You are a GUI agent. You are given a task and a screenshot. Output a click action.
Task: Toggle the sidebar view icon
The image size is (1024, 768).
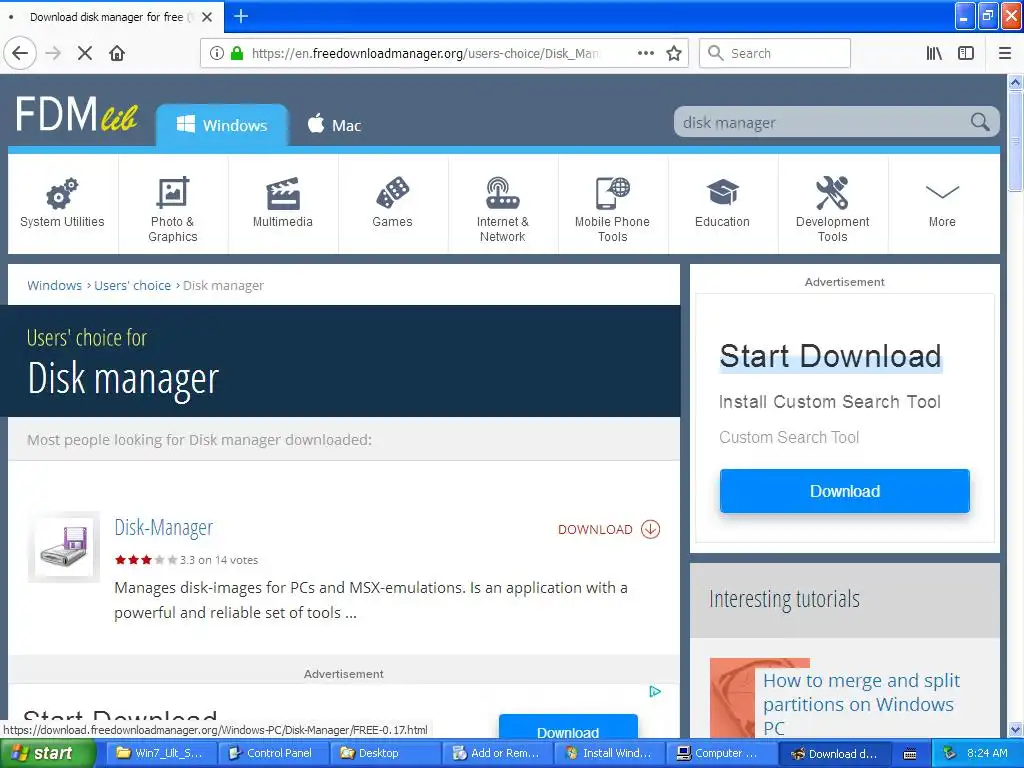pyautogui.click(x=966, y=53)
